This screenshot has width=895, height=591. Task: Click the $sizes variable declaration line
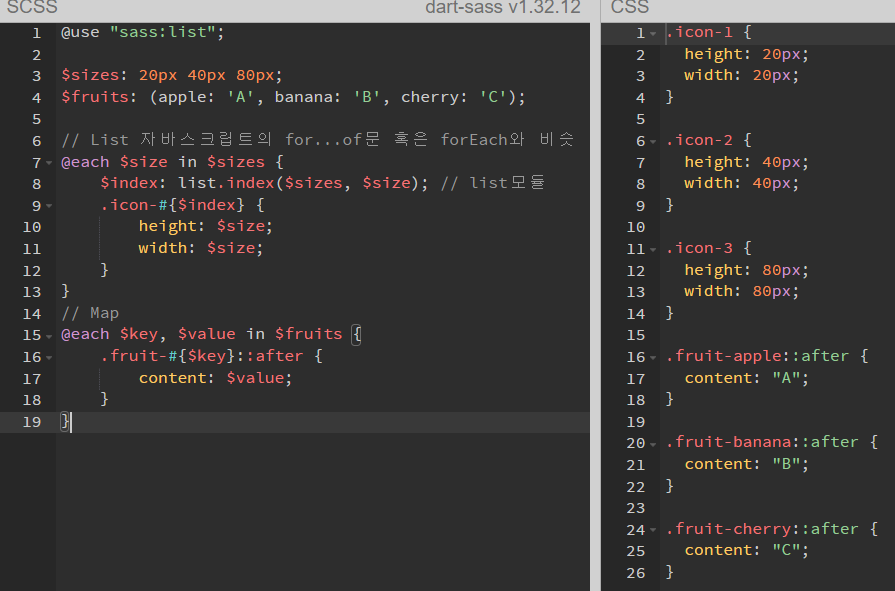(172, 75)
